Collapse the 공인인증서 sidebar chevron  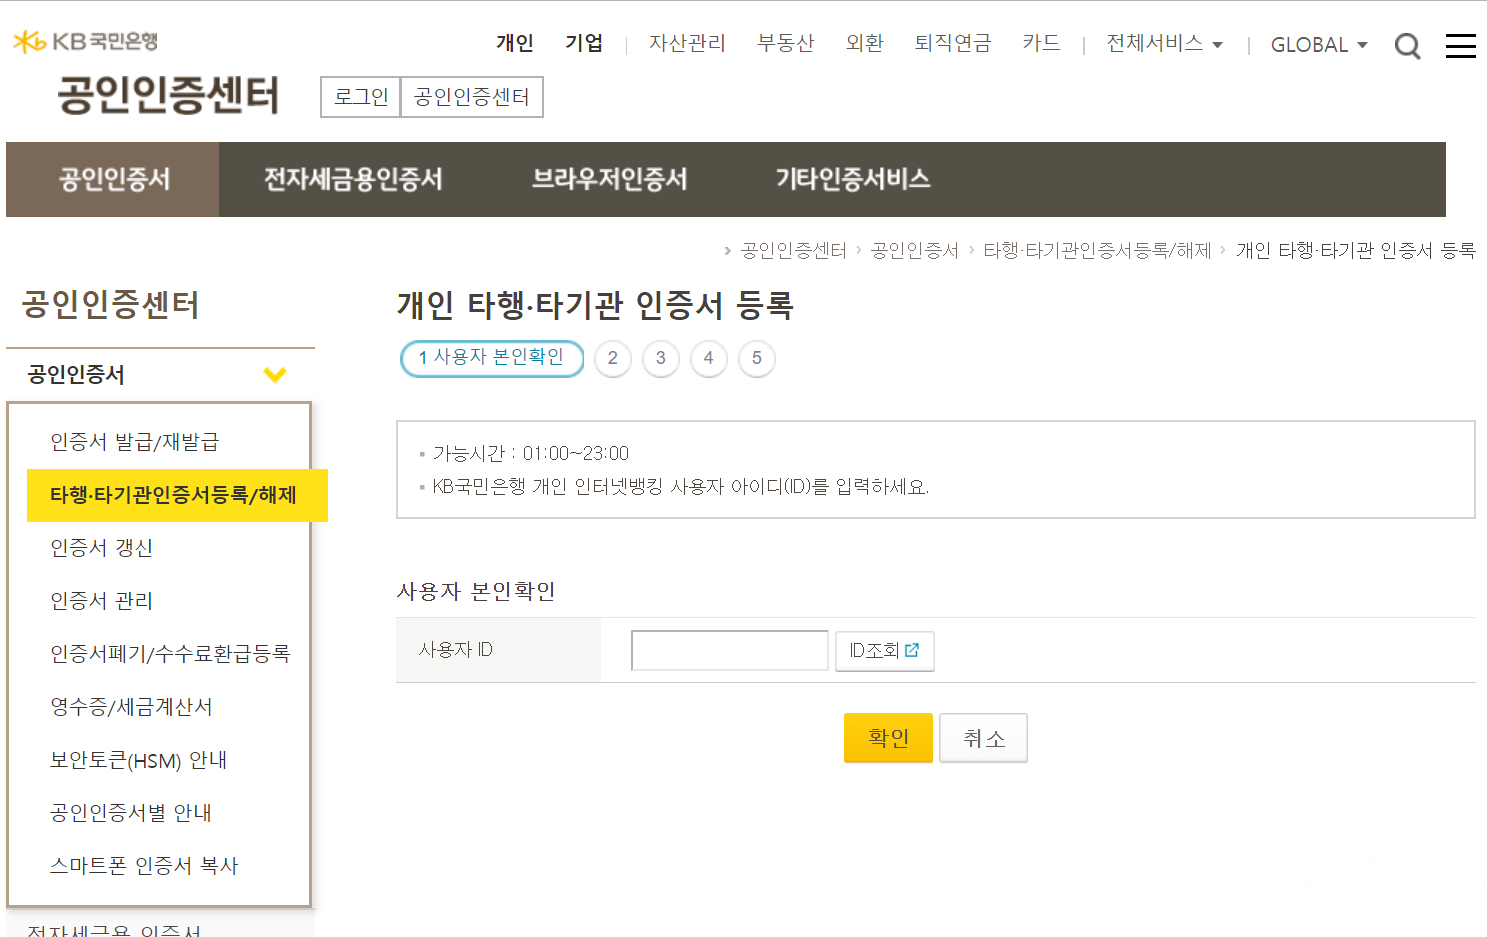pyautogui.click(x=275, y=375)
